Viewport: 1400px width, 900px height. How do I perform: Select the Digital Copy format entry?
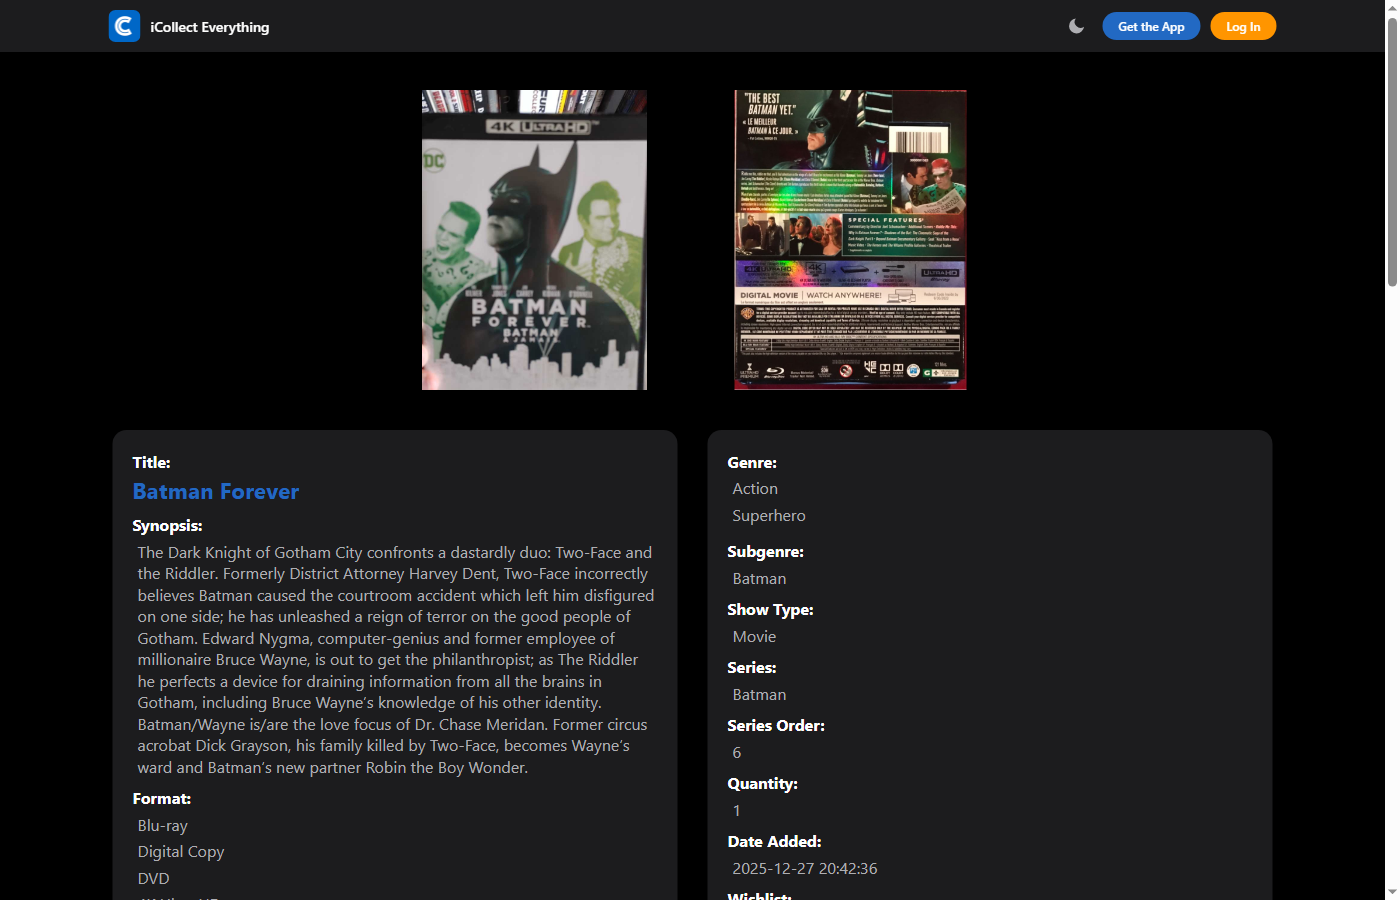coord(180,851)
